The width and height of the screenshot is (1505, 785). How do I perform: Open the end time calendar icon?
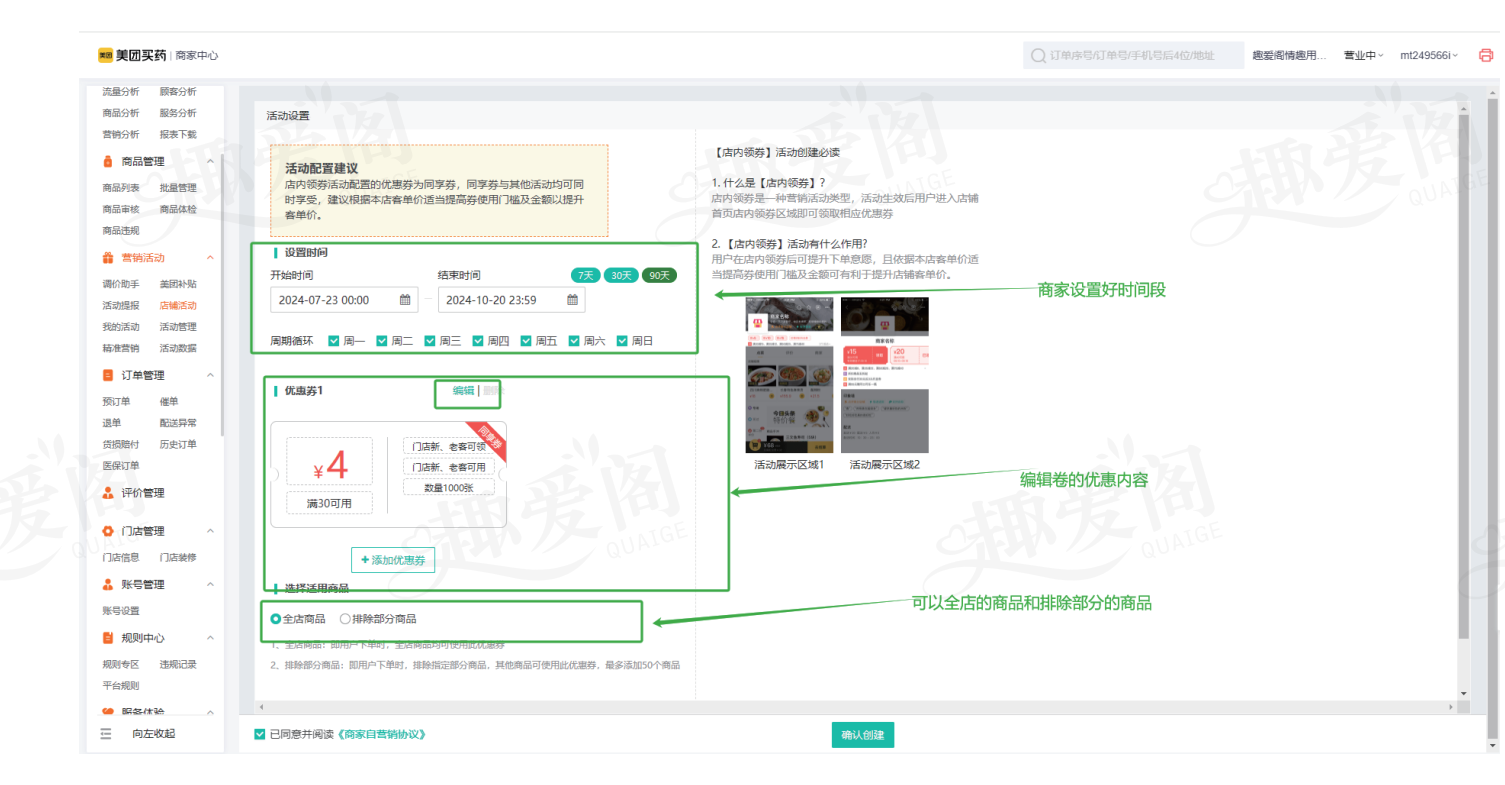pyautogui.click(x=572, y=300)
